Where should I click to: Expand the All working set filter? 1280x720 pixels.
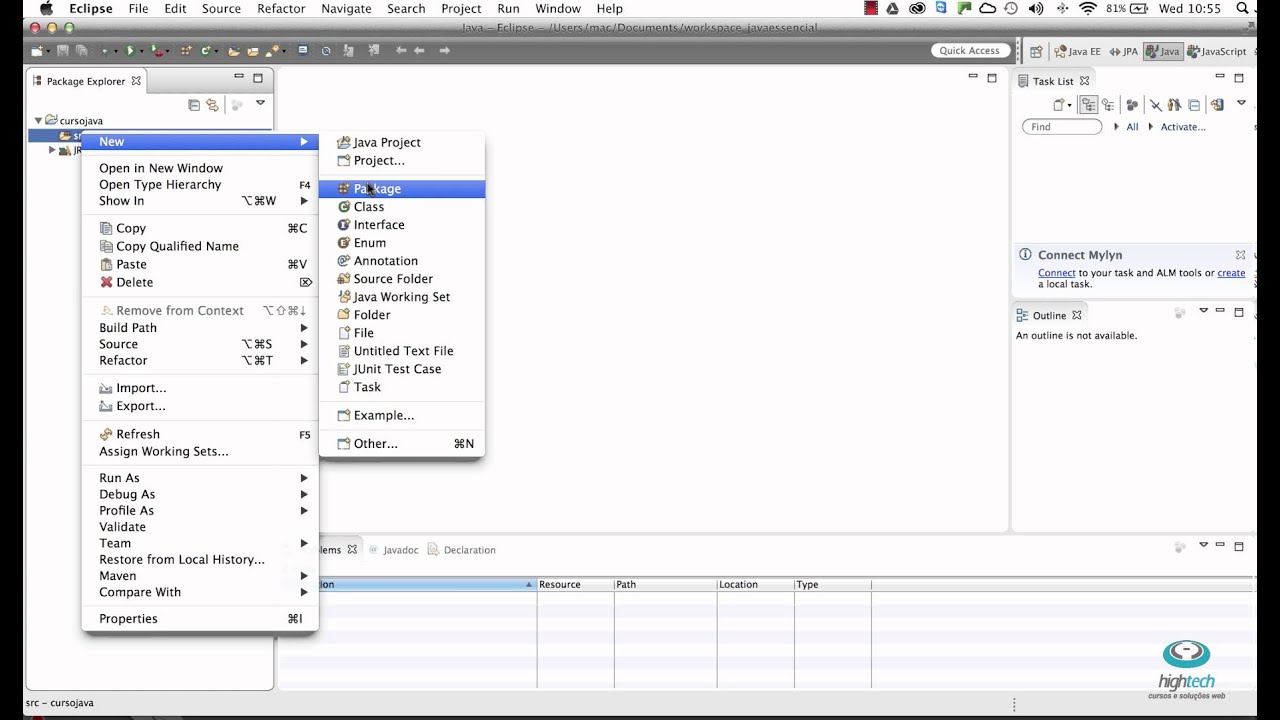[x=1116, y=127]
